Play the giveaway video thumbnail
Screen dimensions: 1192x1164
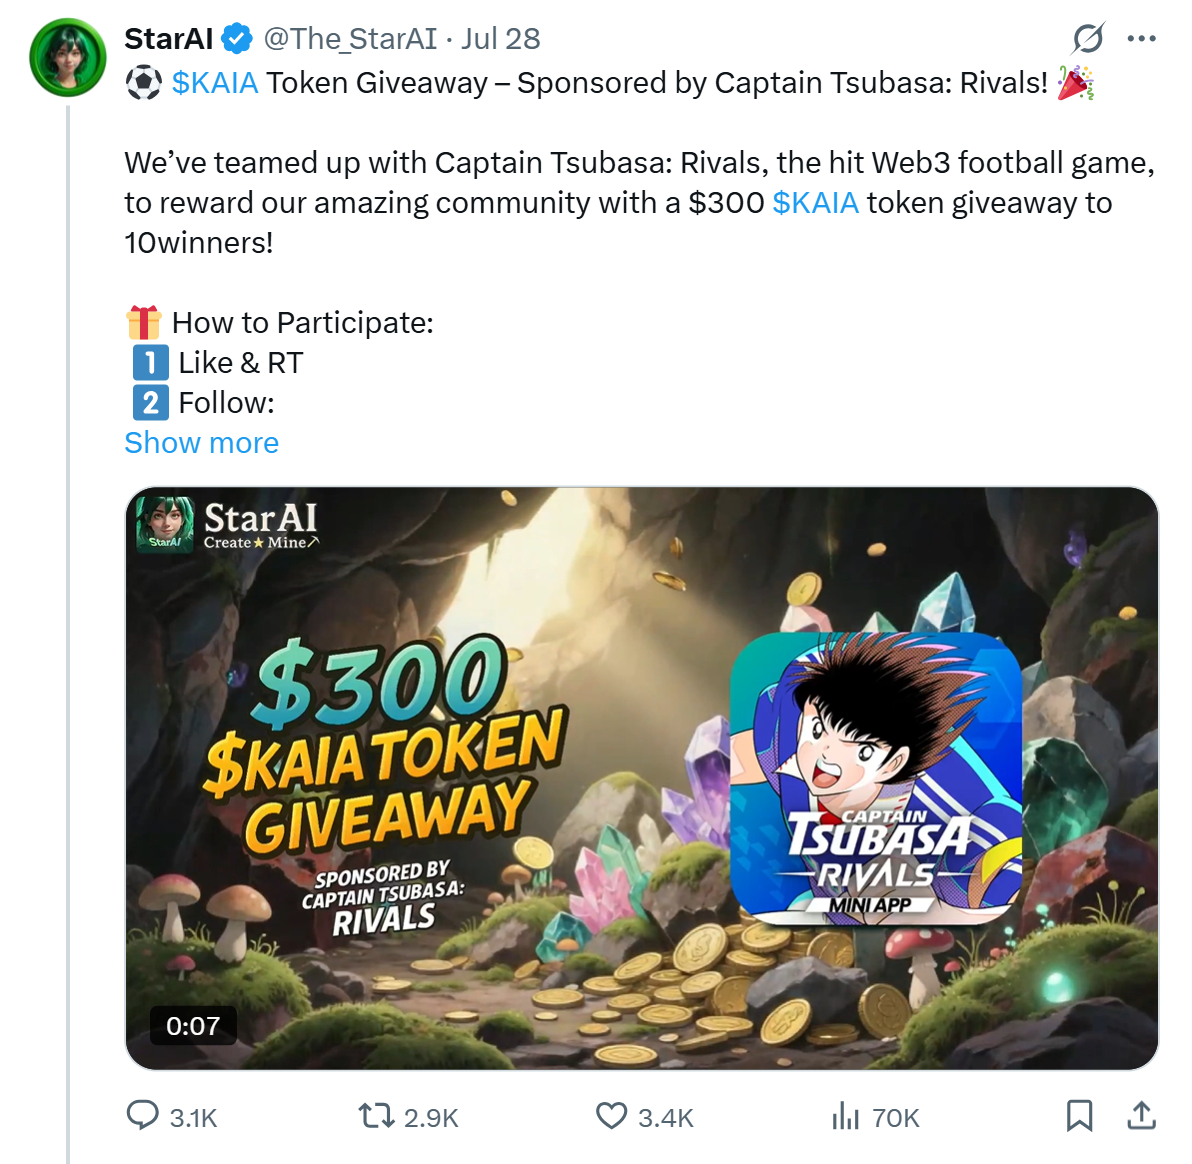[x=641, y=778]
